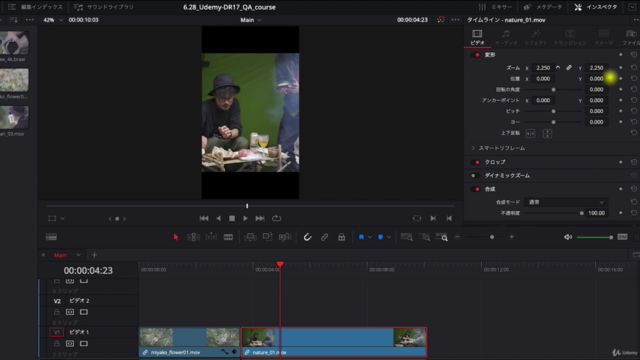This screenshot has height=360, width=640.
Task: Switch to File tab in Inspector
Action: coord(631,37)
